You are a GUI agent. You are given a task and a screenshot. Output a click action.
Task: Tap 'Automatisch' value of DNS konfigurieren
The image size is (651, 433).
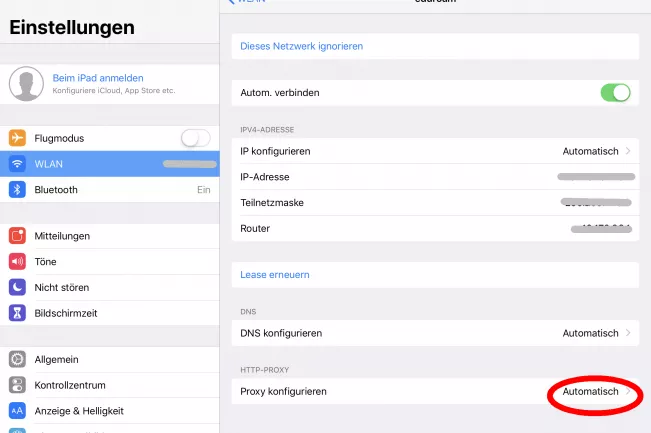(590, 333)
